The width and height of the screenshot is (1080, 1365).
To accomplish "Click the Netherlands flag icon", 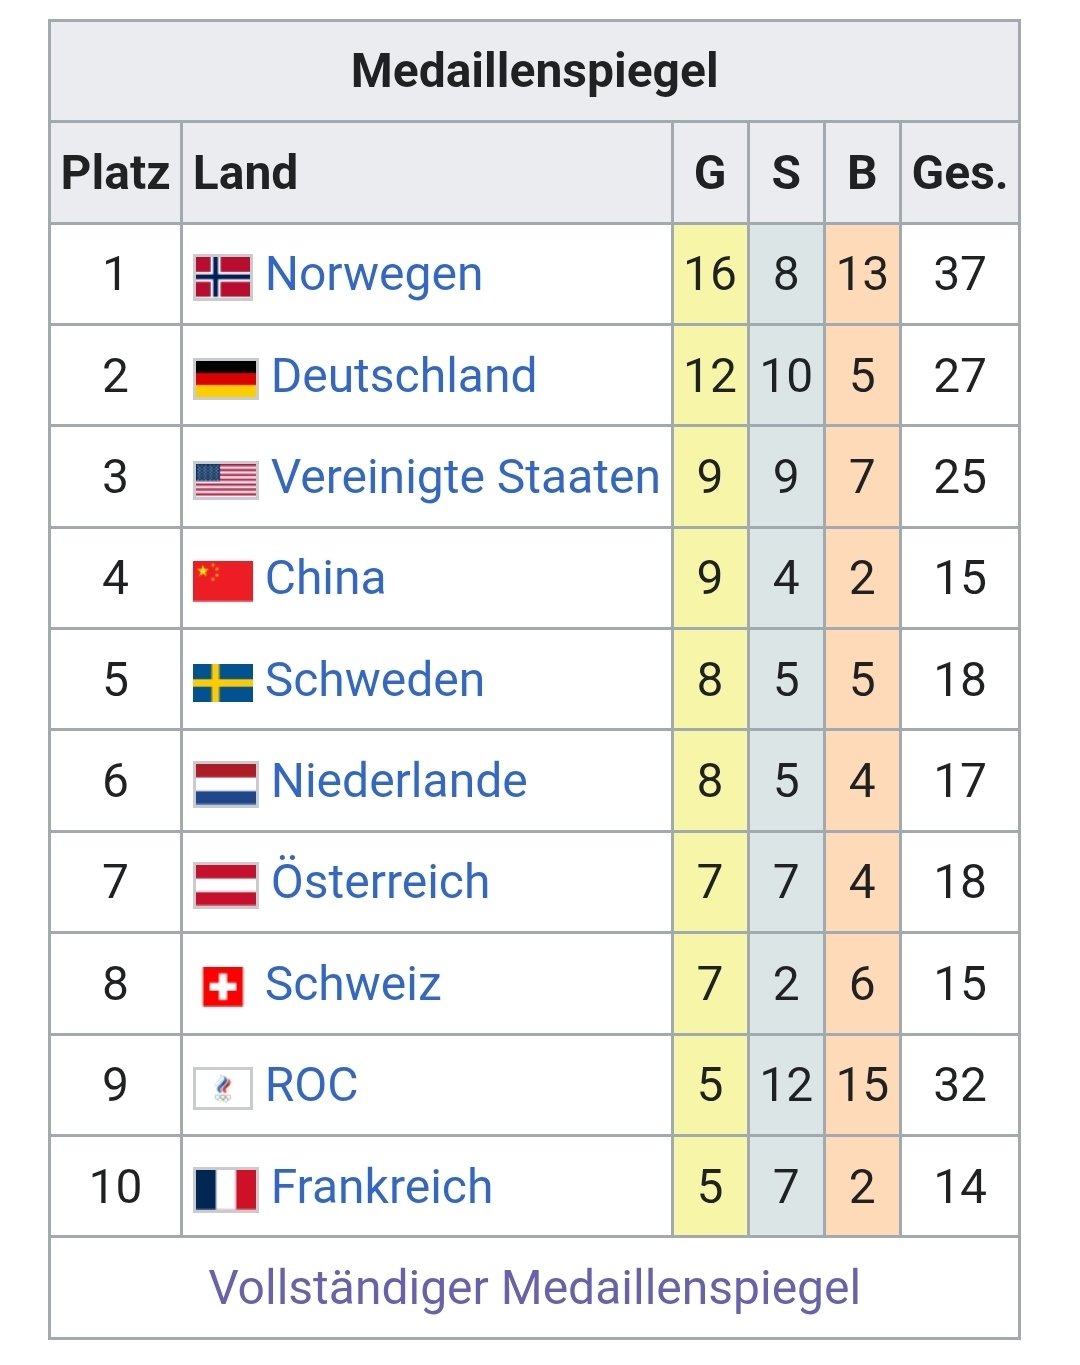I will pyautogui.click(x=225, y=783).
